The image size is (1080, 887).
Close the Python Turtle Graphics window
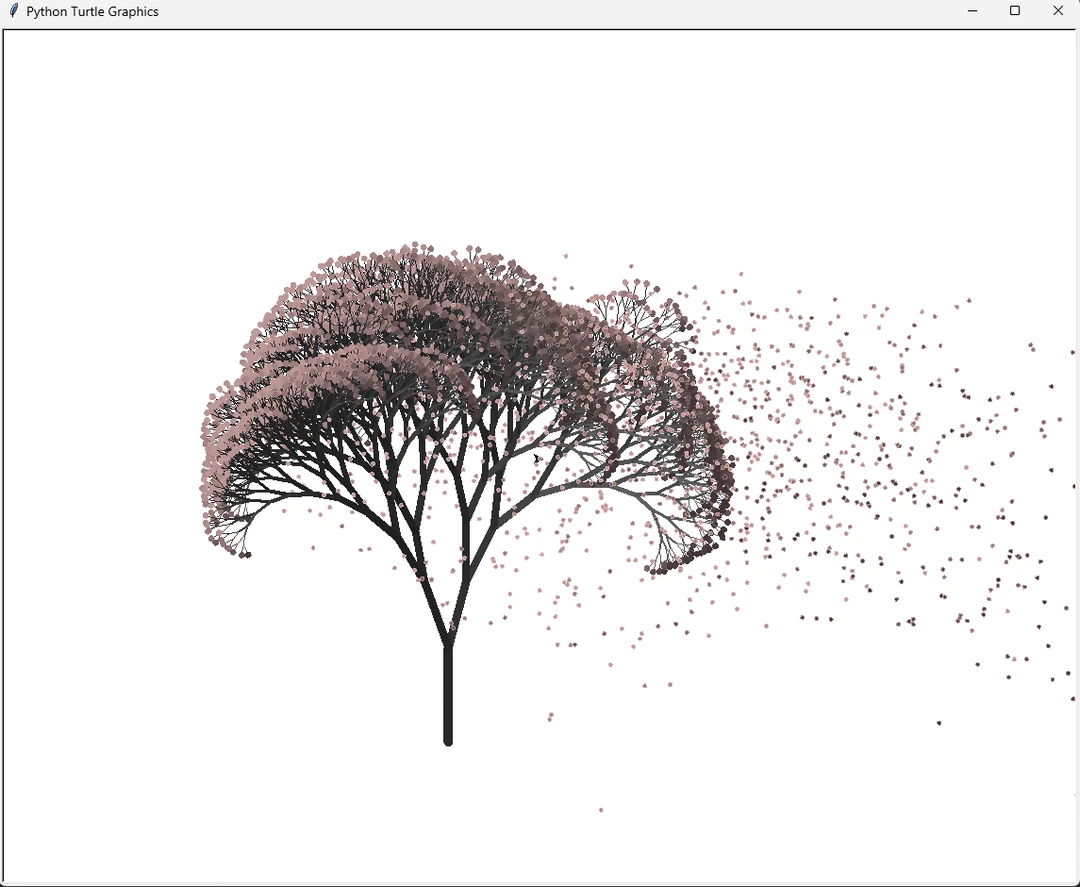tap(1057, 11)
